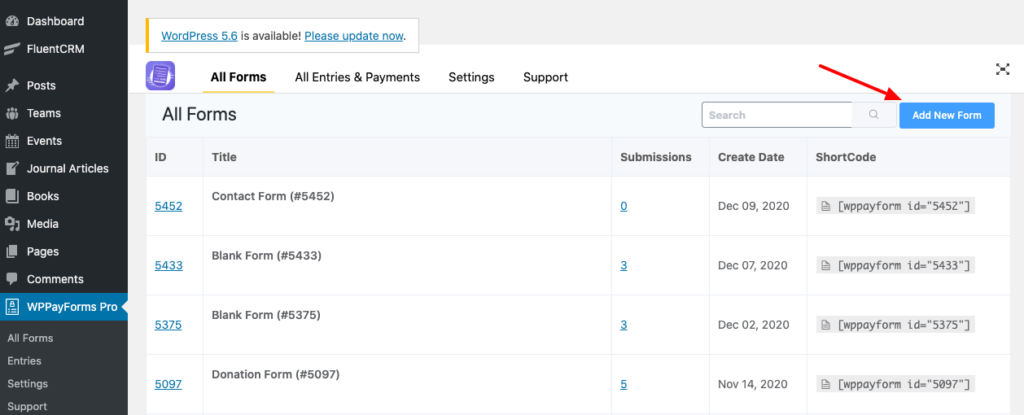Image resolution: width=1024 pixels, height=415 pixels.
Task: Focus the Search forms input field
Action: (776, 115)
